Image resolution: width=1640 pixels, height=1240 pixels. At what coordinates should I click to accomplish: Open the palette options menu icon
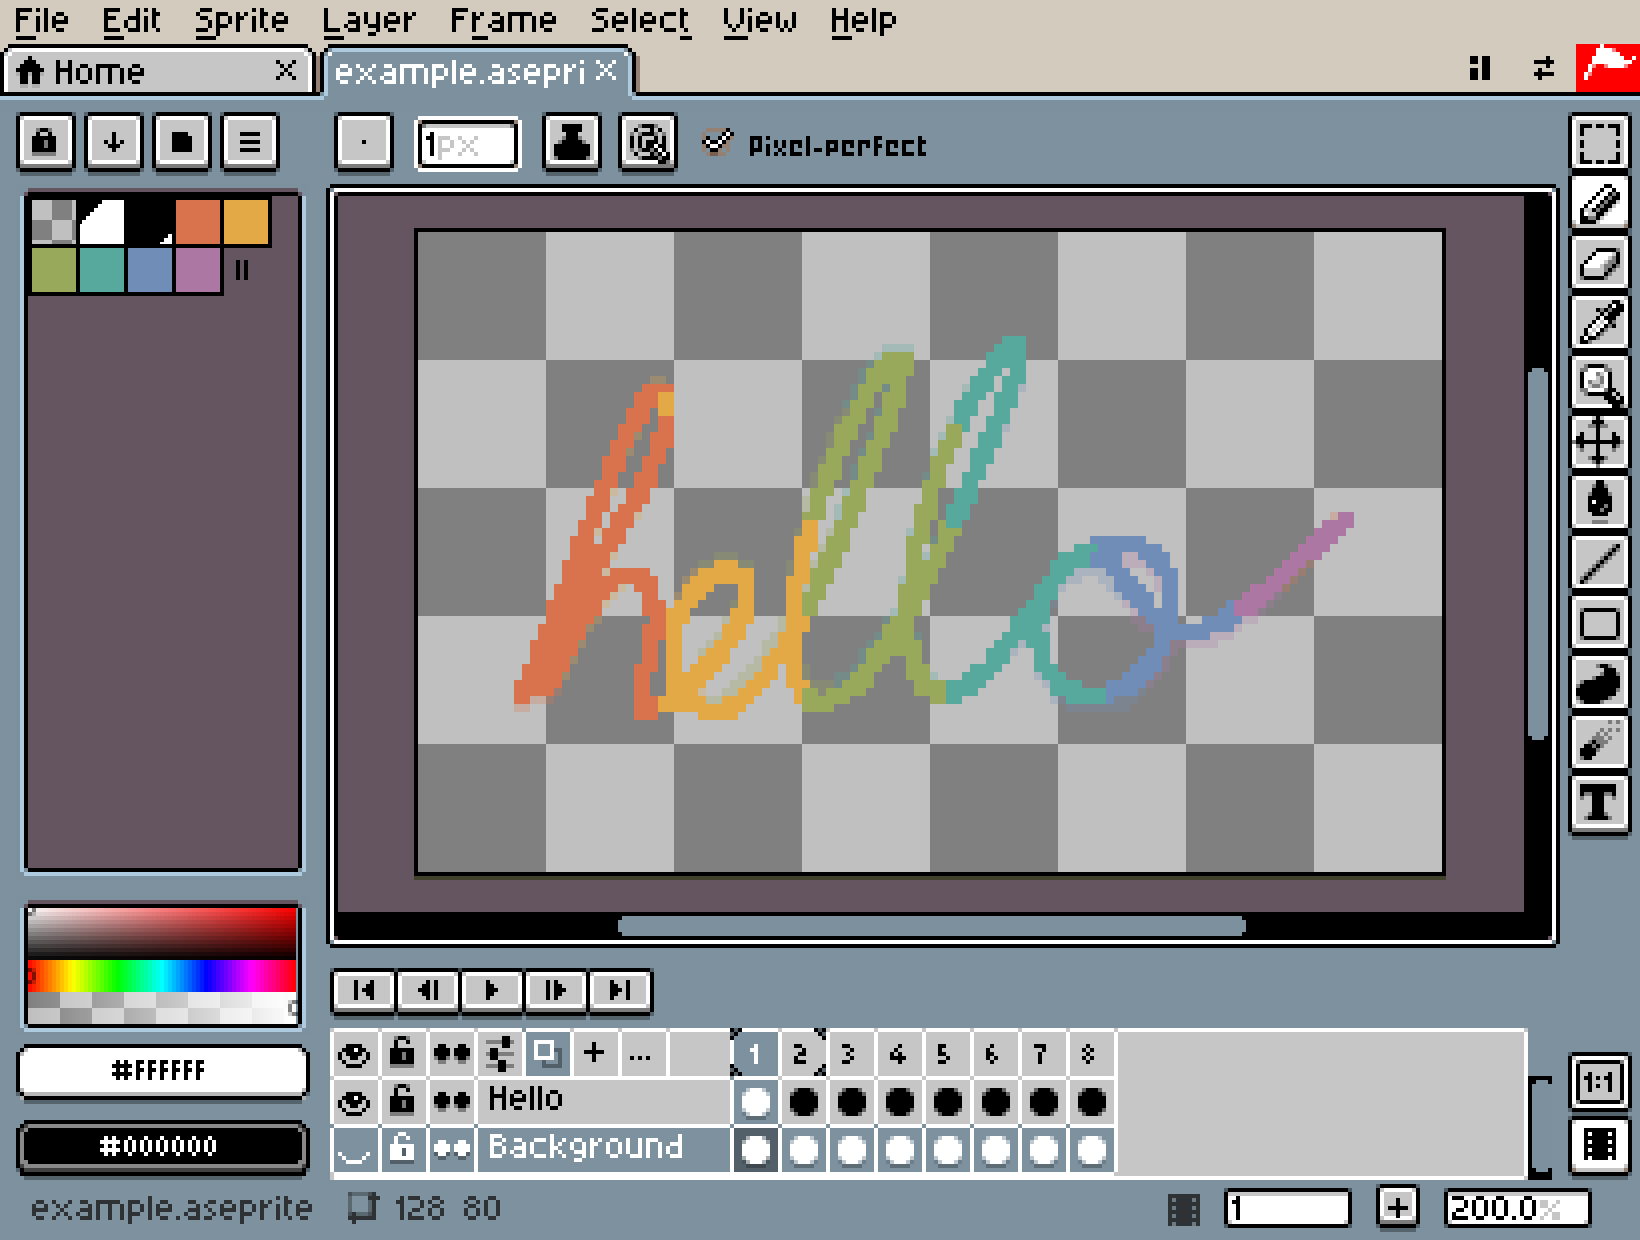pyautogui.click(x=249, y=142)
